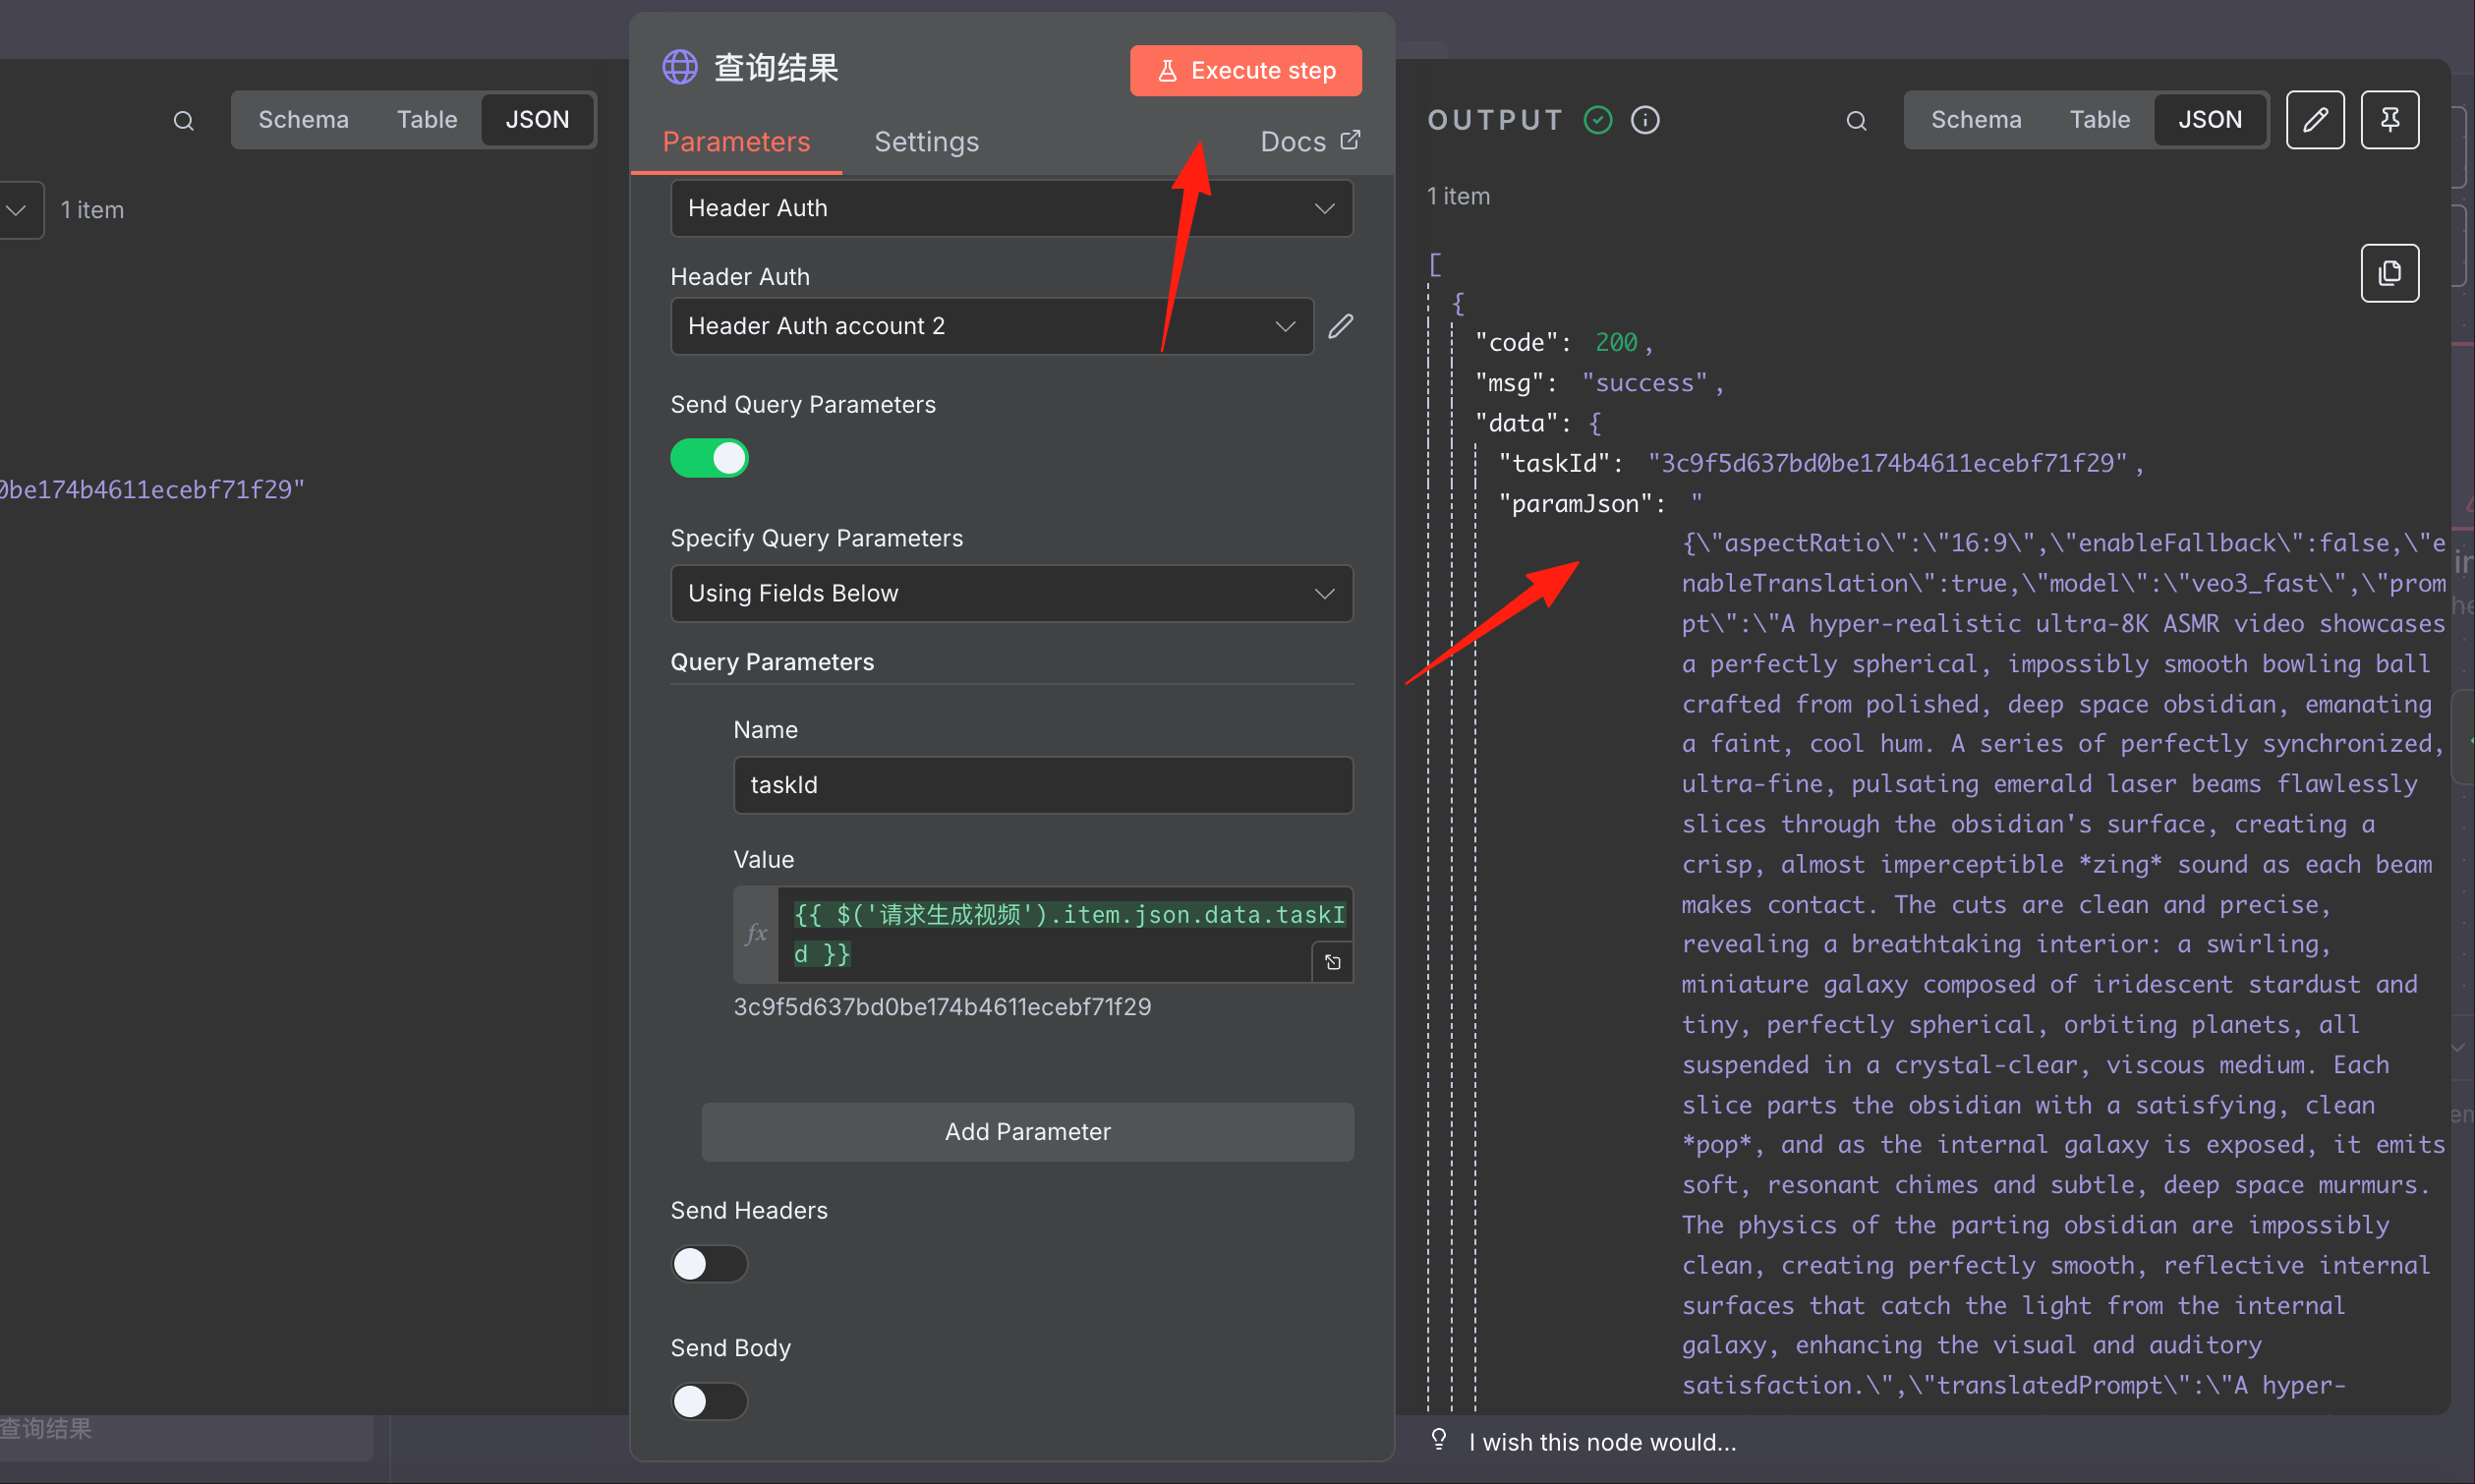Open expression editor expand icon in Value
Screen dimensions: 2475x1484
[x=1332, y=962]
